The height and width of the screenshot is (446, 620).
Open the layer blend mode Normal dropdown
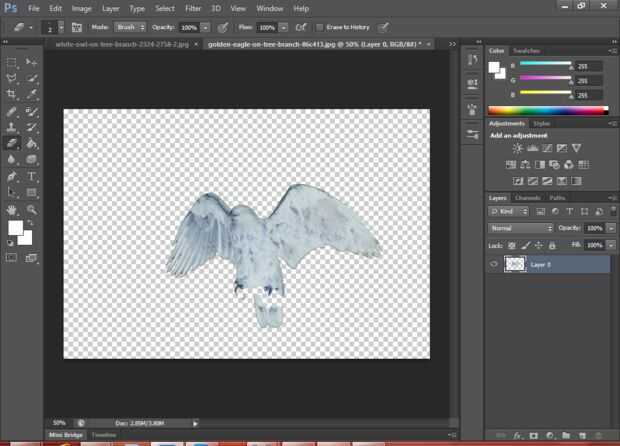[x=520, y=228]
